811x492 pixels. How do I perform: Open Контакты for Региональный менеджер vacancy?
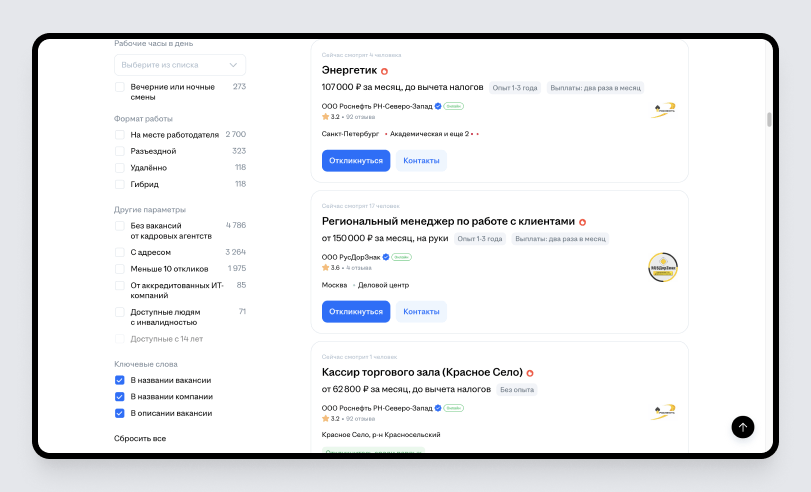[421, 311]
